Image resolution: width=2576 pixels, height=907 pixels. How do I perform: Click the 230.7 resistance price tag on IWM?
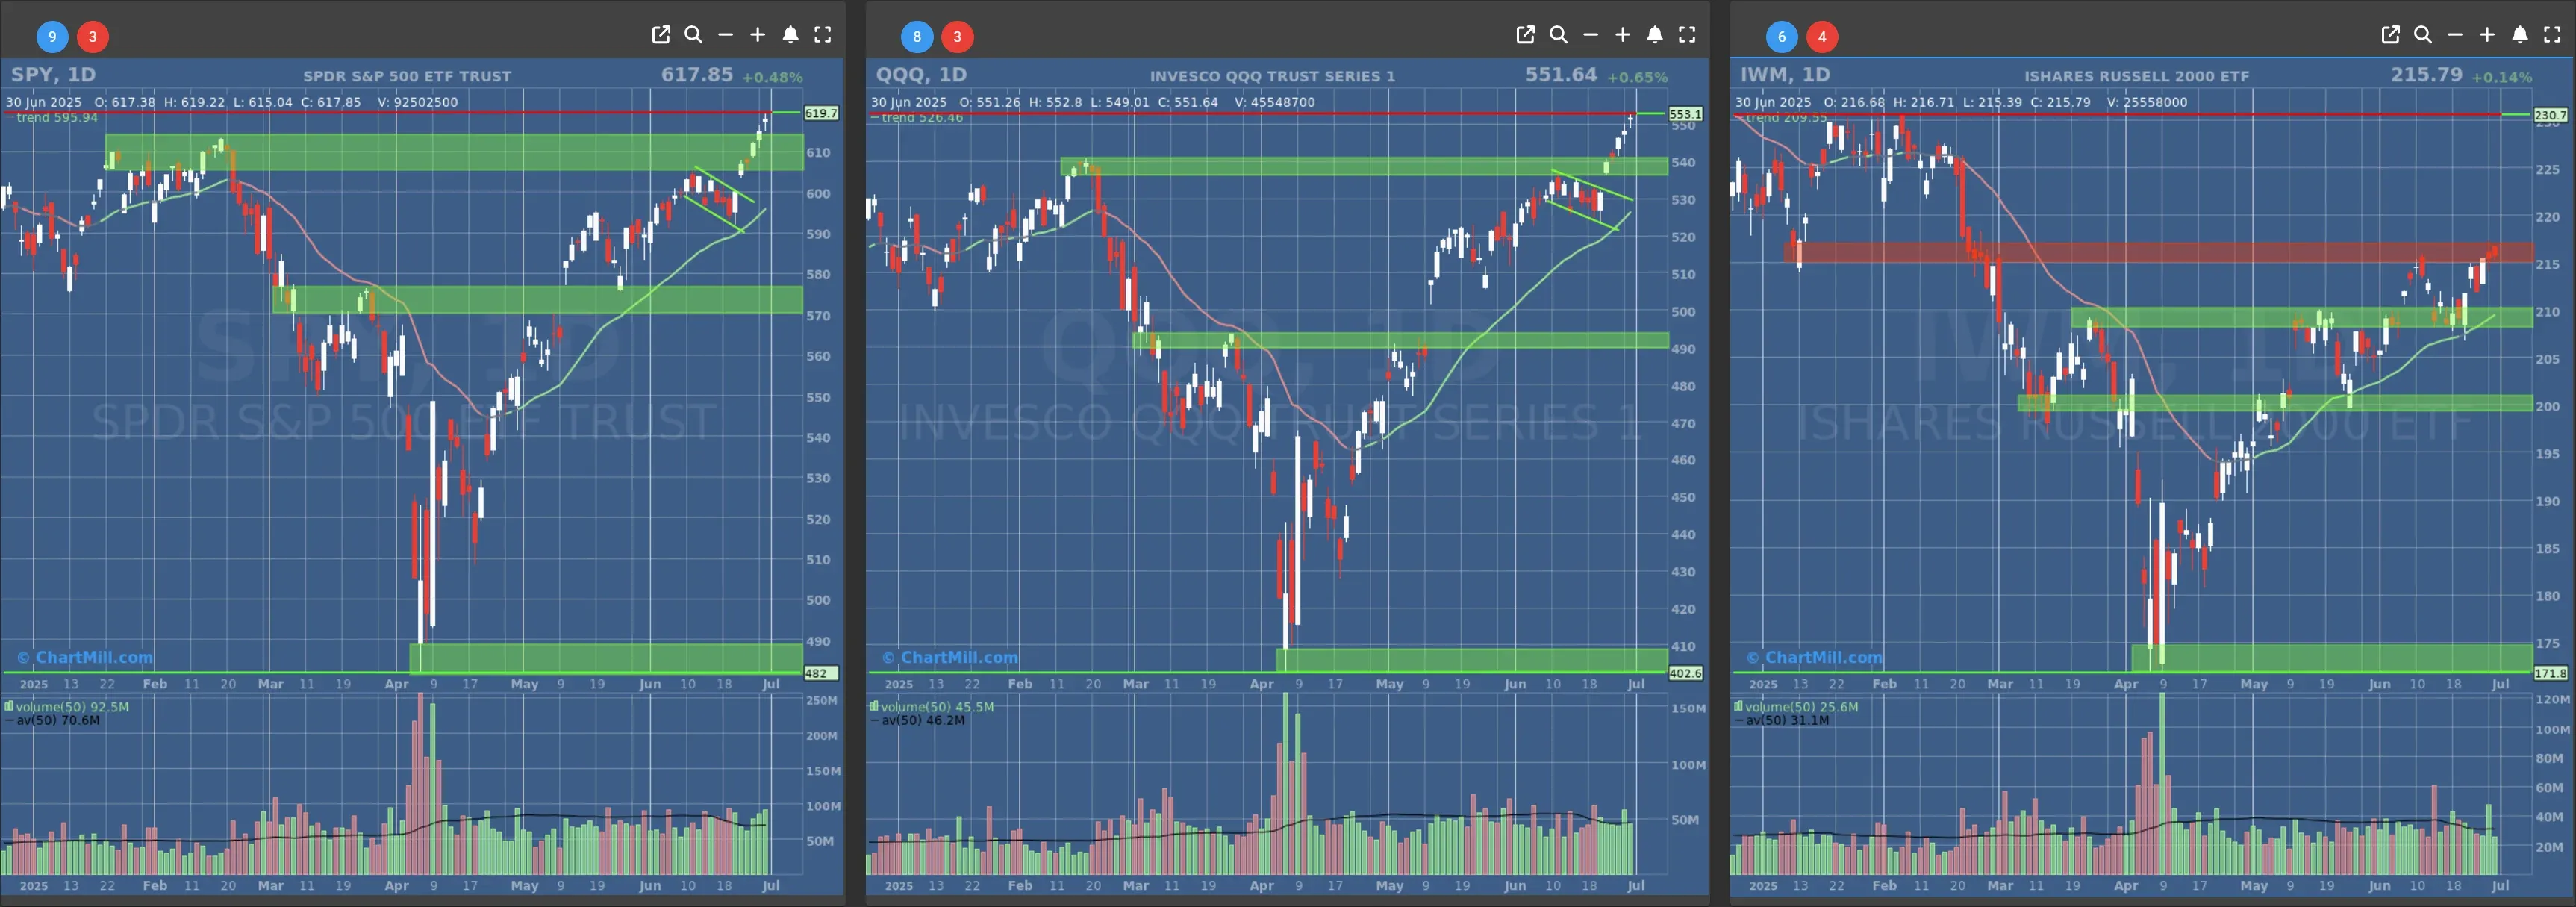2550,115
